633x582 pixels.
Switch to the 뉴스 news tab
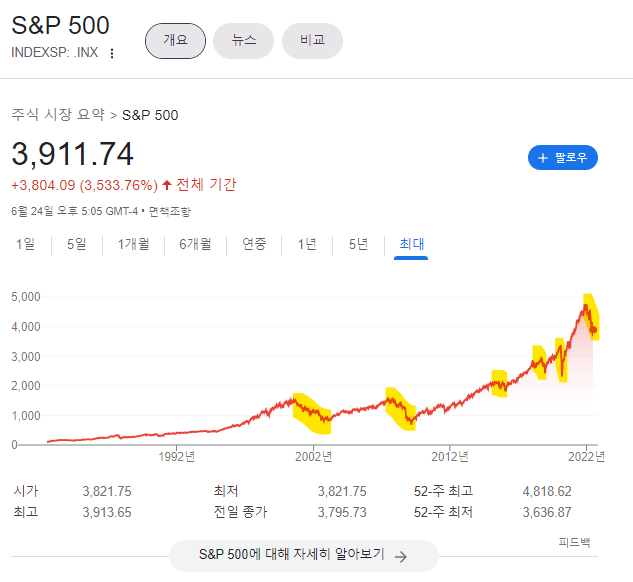pyautogui.click(x=243, y=41)
